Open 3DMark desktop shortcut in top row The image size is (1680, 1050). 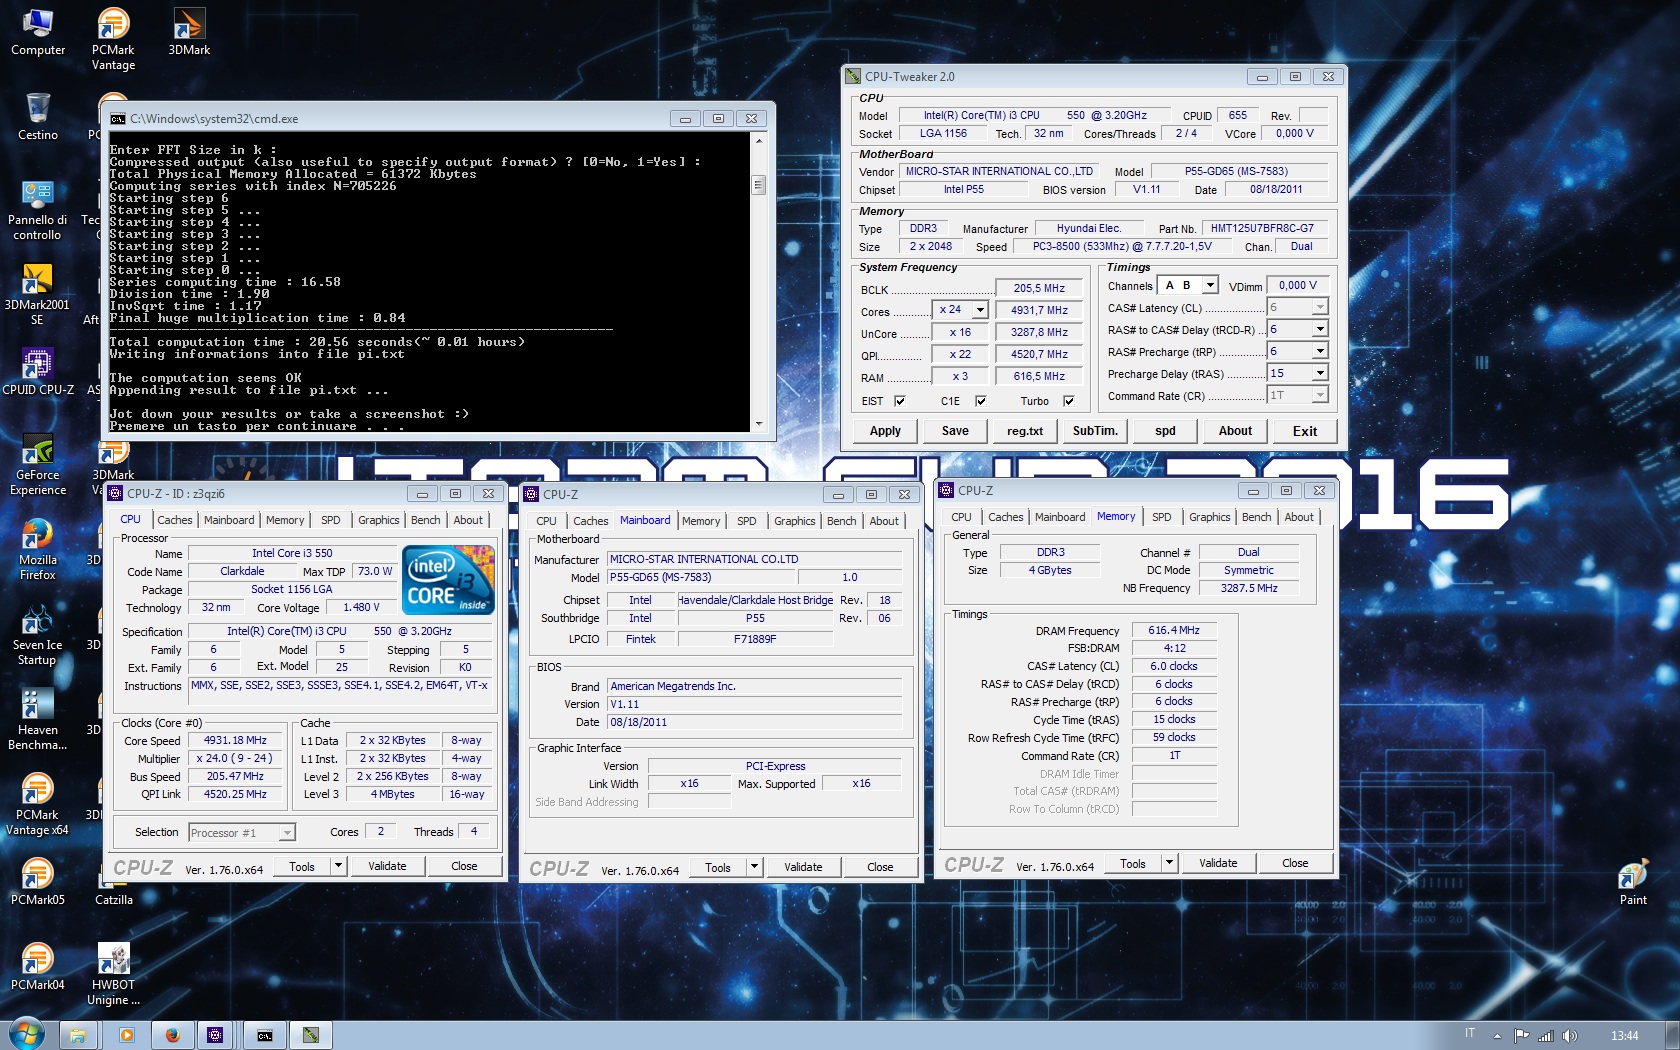pos(189,33)
